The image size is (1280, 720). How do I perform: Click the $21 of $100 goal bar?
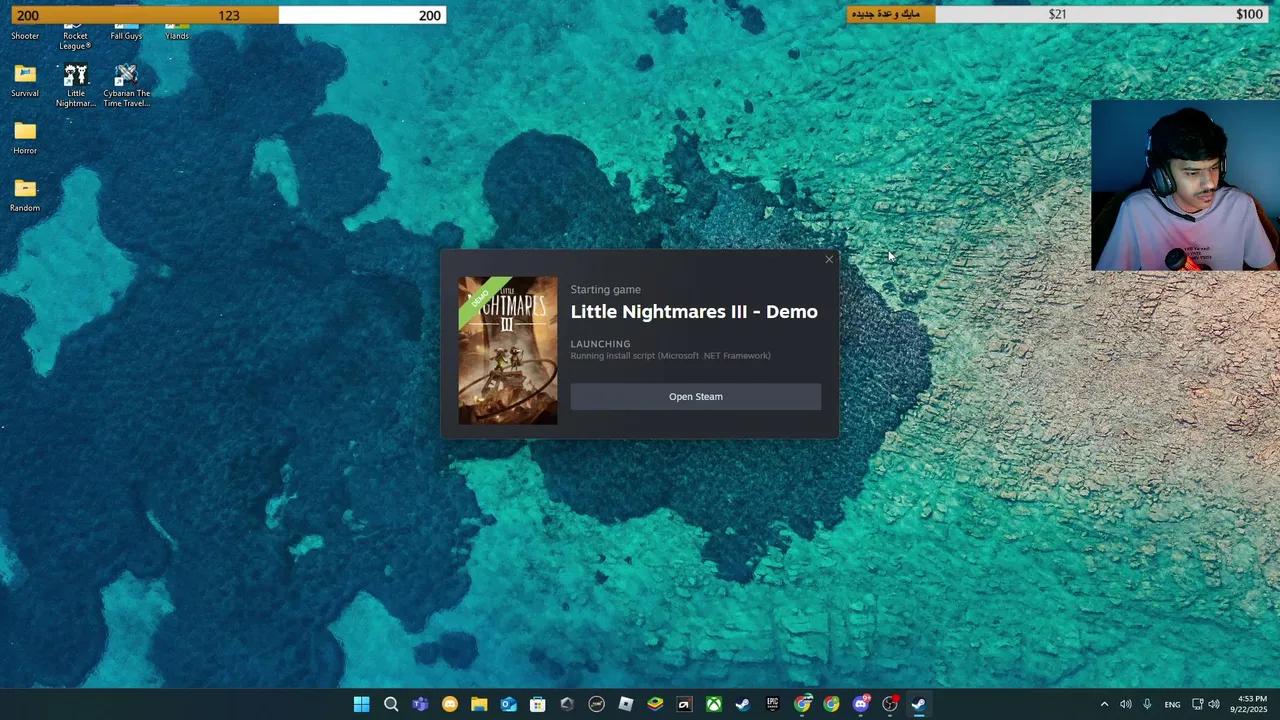click(x=1056, y=14)
